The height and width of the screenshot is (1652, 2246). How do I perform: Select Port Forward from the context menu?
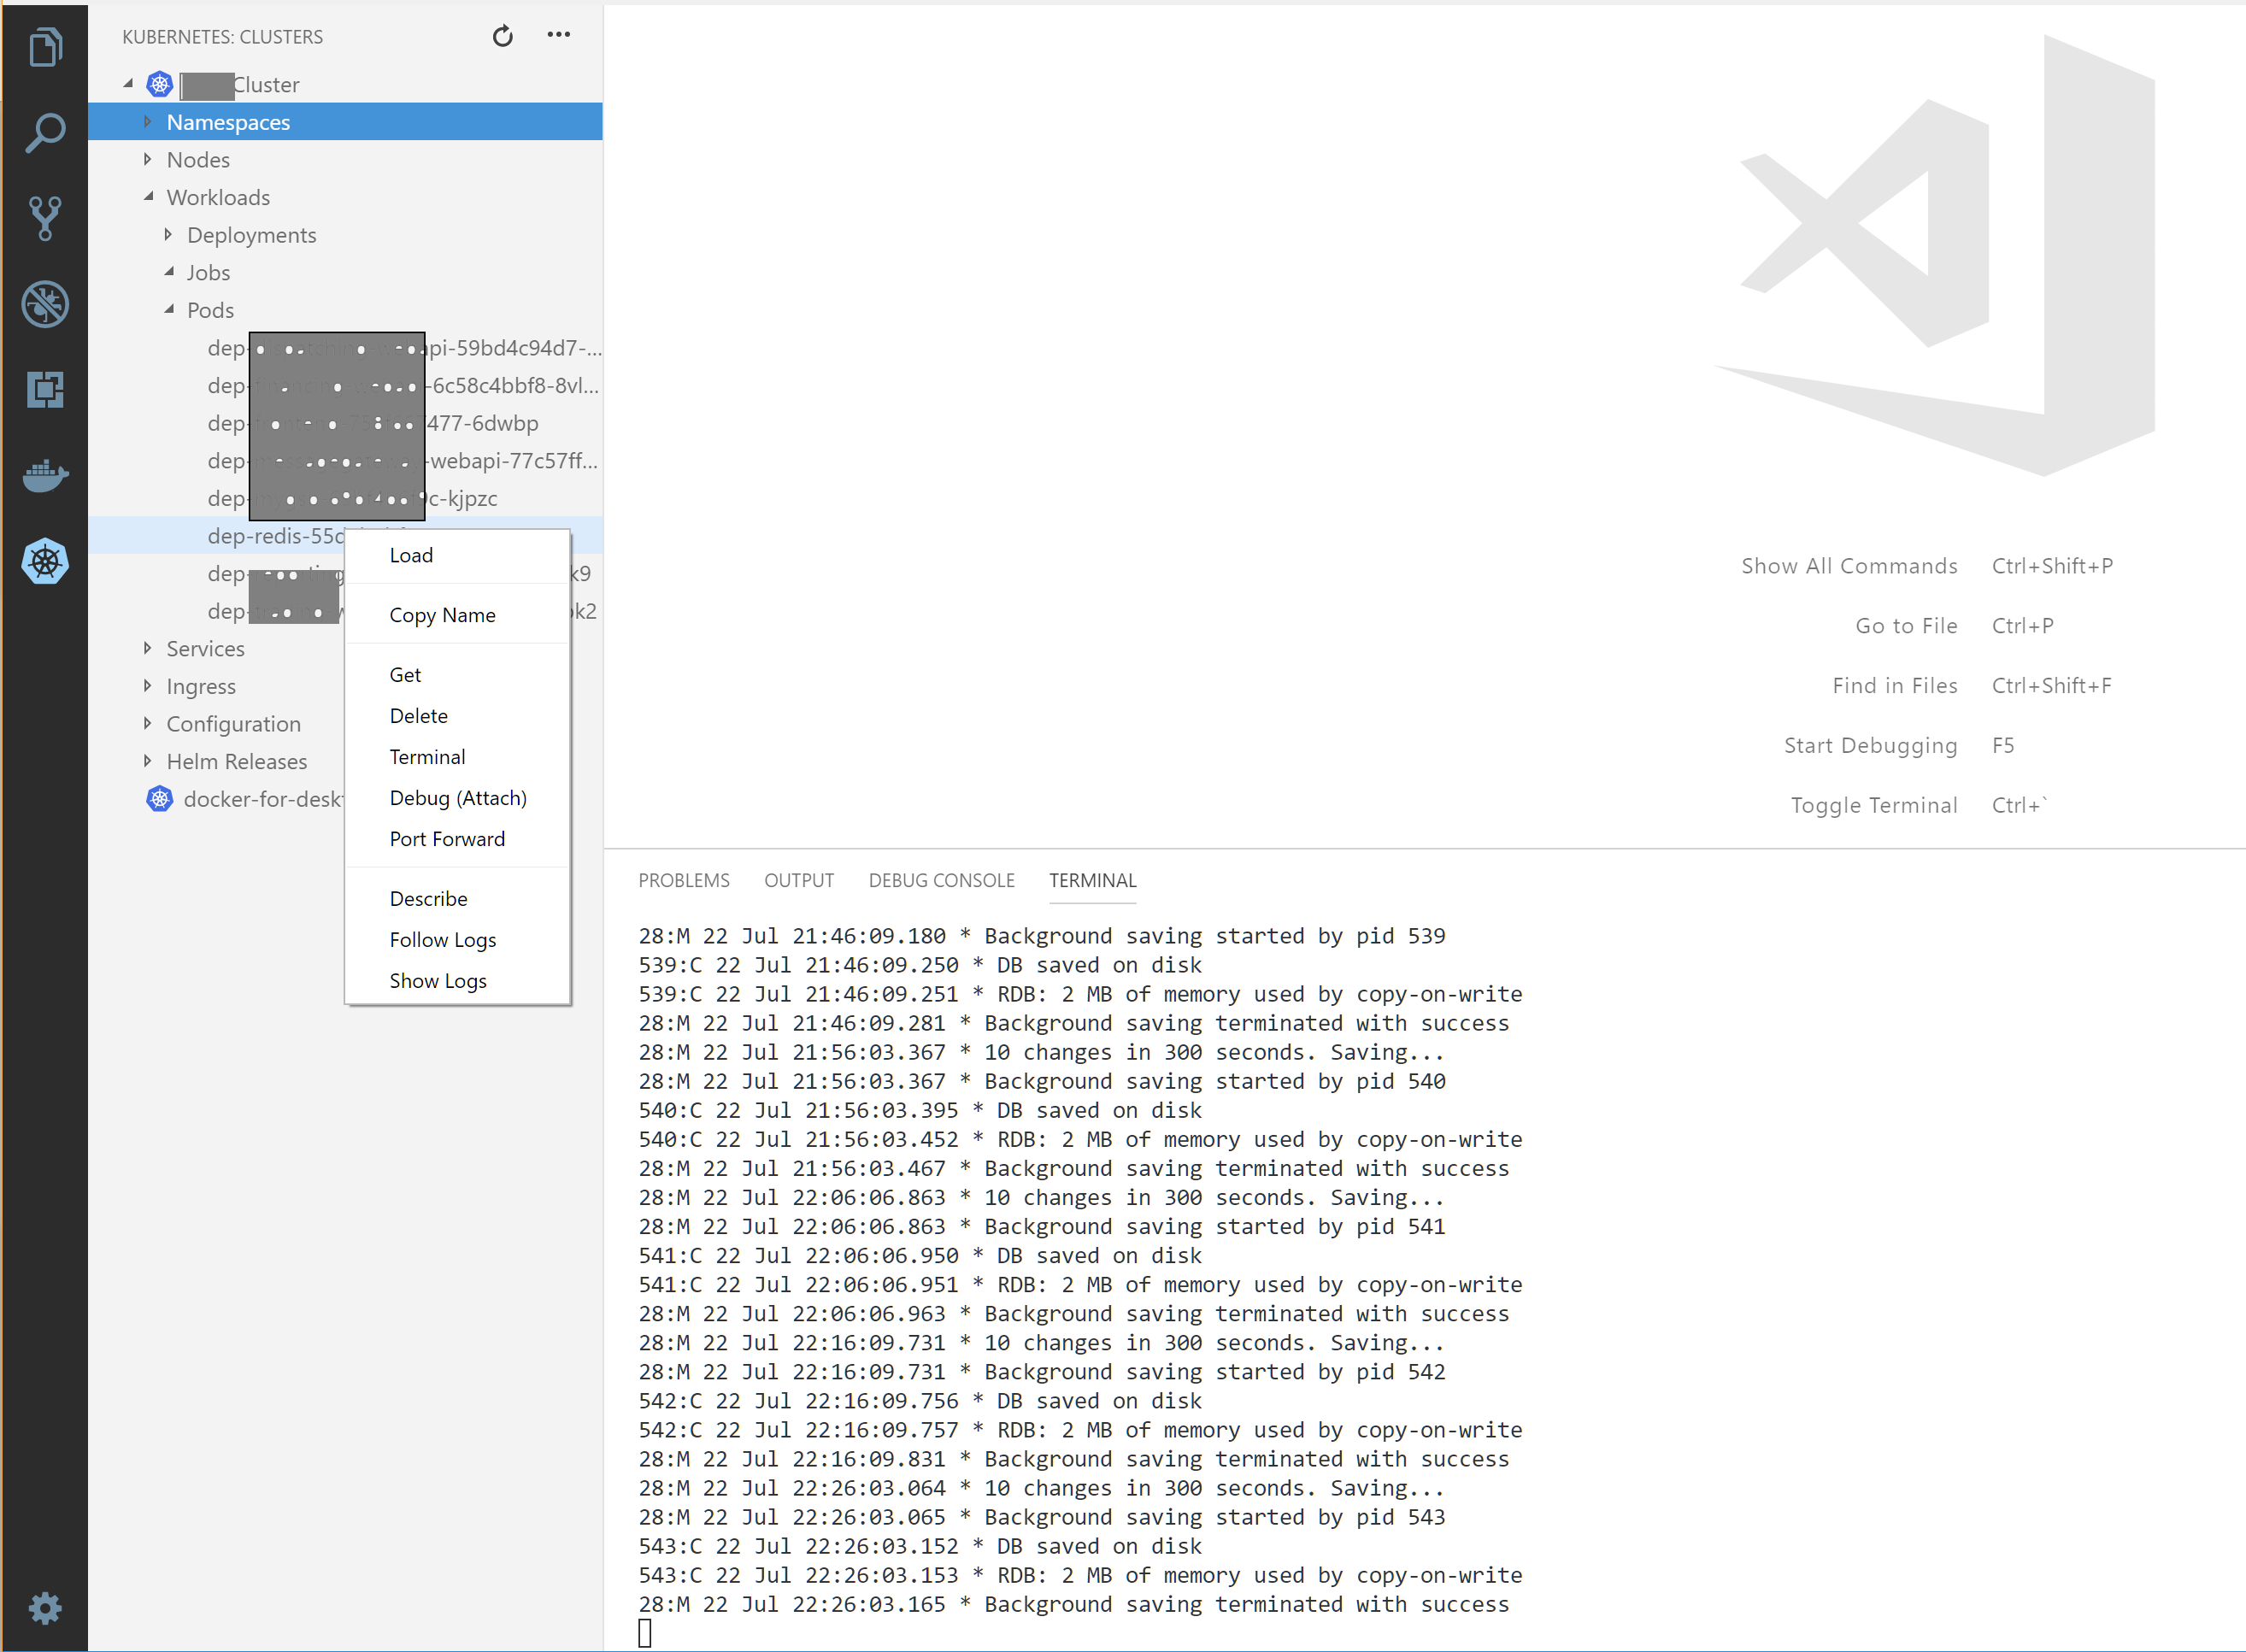pyautogui.click(x=447, y=839)
